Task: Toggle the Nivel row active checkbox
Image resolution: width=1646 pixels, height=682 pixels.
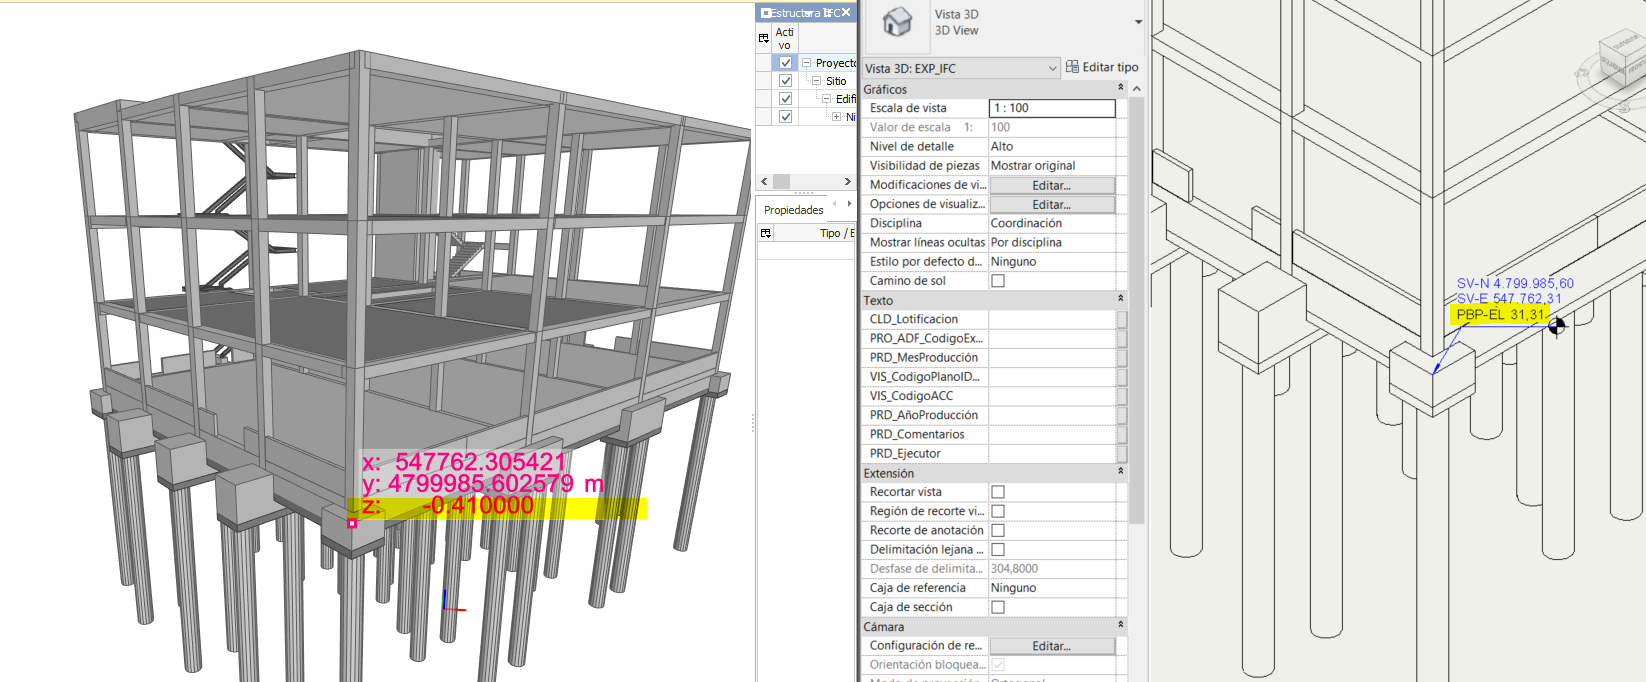Action: point(786,117)
